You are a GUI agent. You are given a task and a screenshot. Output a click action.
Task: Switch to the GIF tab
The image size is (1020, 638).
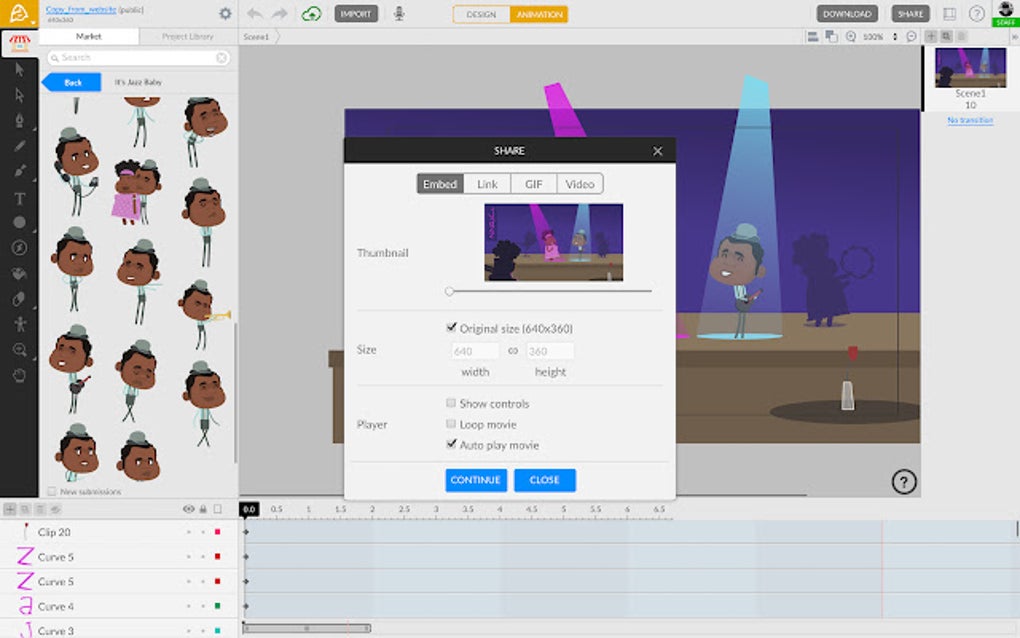pos(532,183)
